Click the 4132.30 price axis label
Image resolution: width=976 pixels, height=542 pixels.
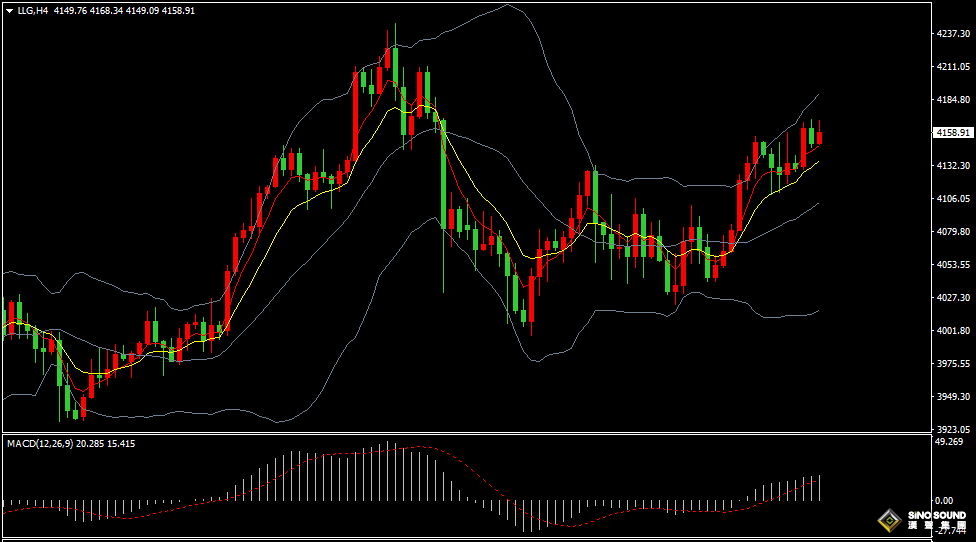(x=952, y=166)
